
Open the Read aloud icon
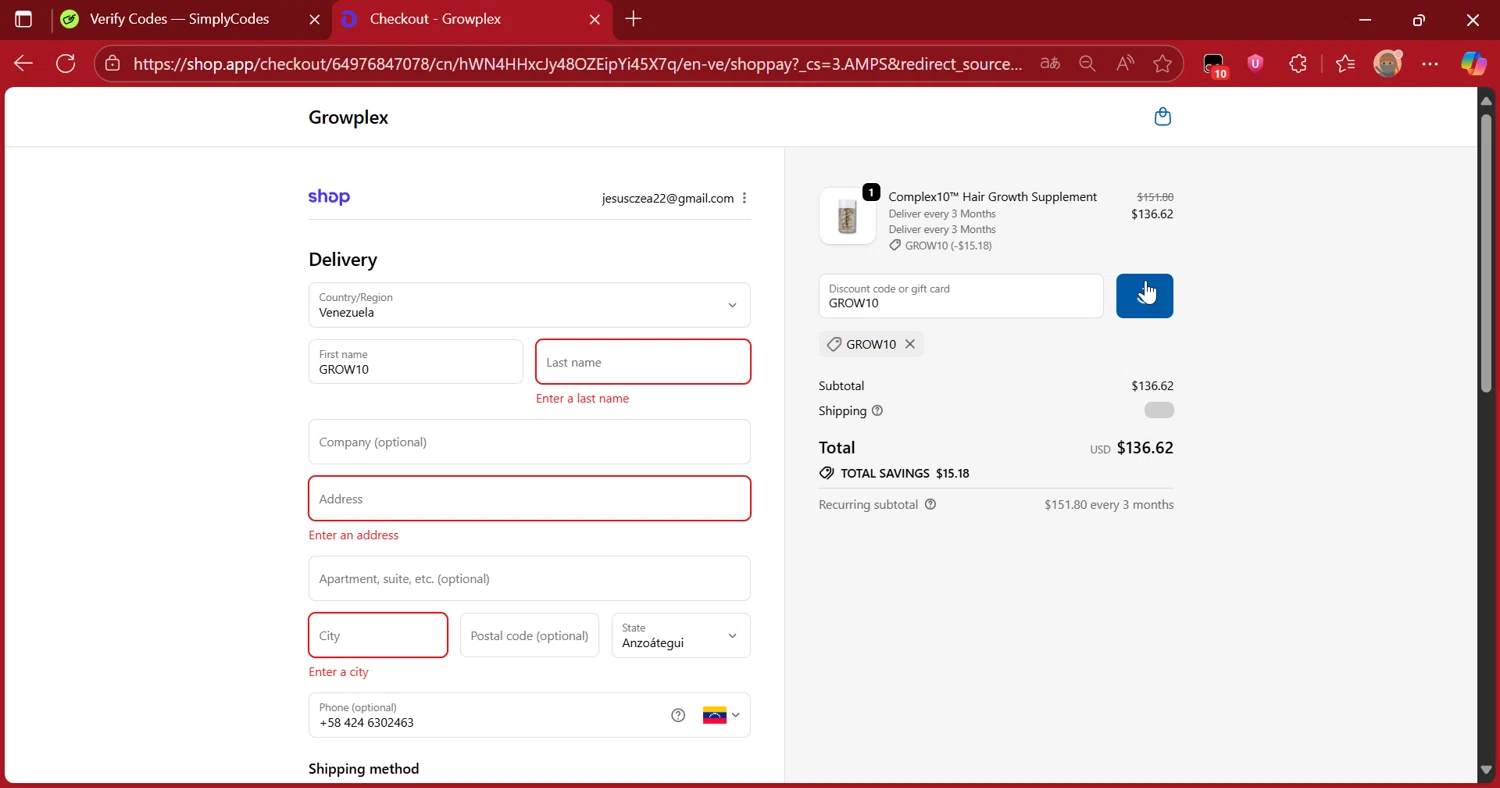[x=1125, y=64]
